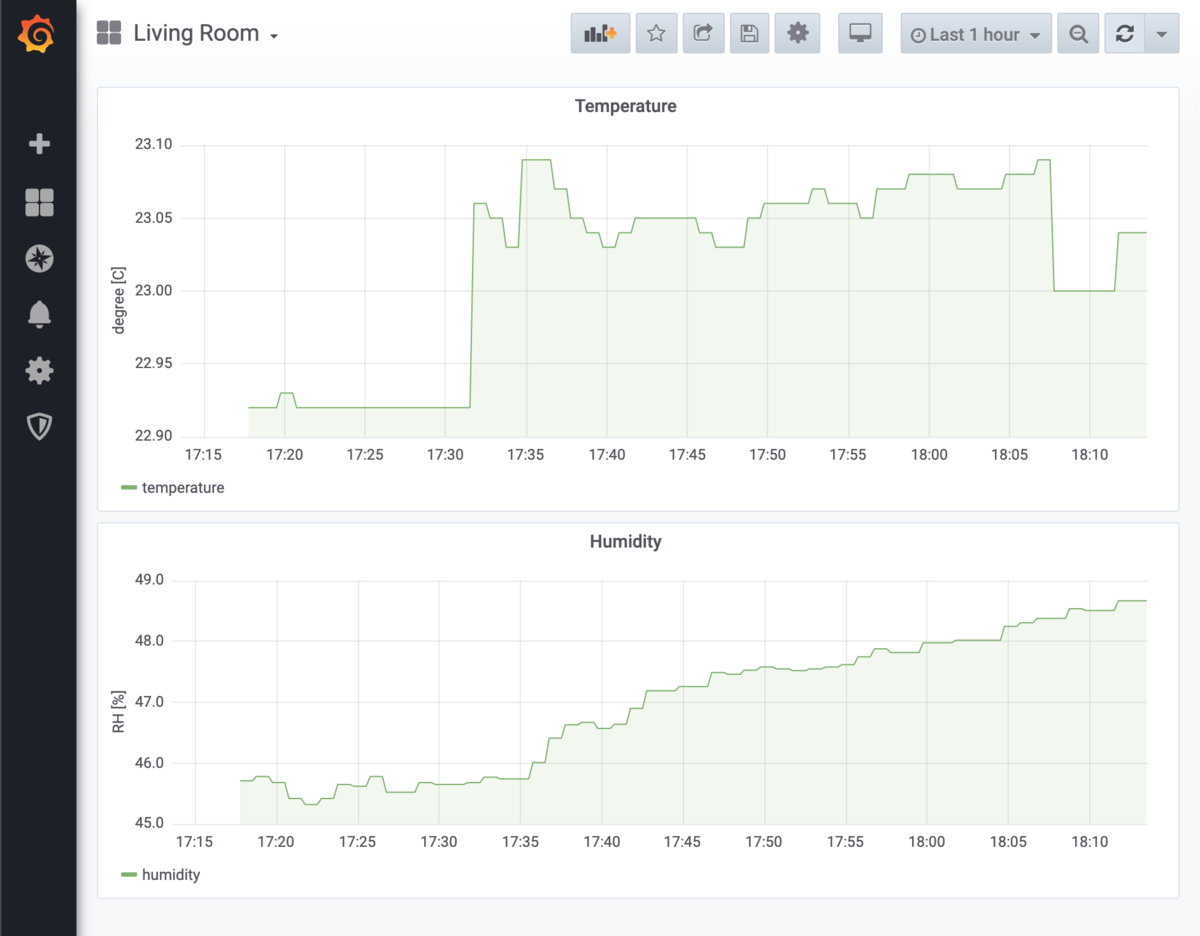Click the humidity legend color swatch
The width and height of the screenshot is (1200, 936).
coord(129,875)
